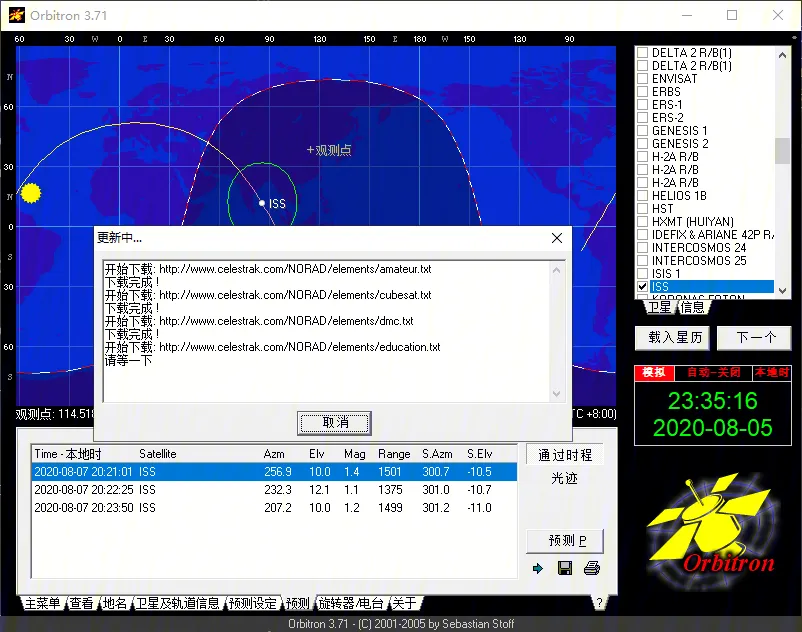Click the ISS satellite marker on map

[262, 203]
